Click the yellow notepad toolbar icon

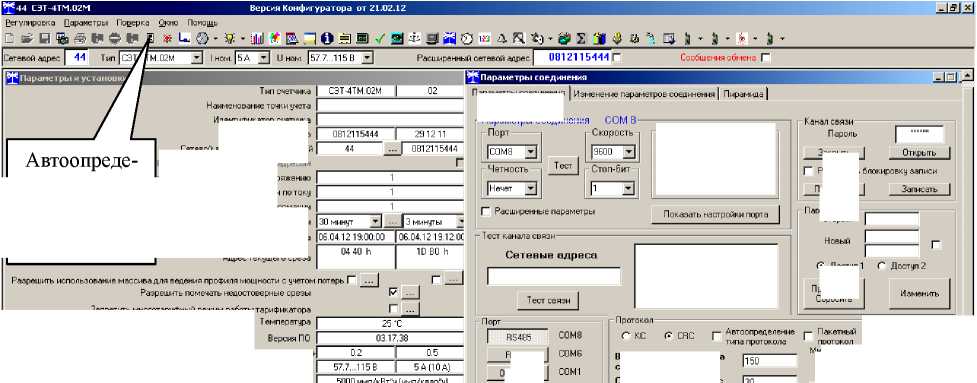point(309,39)
